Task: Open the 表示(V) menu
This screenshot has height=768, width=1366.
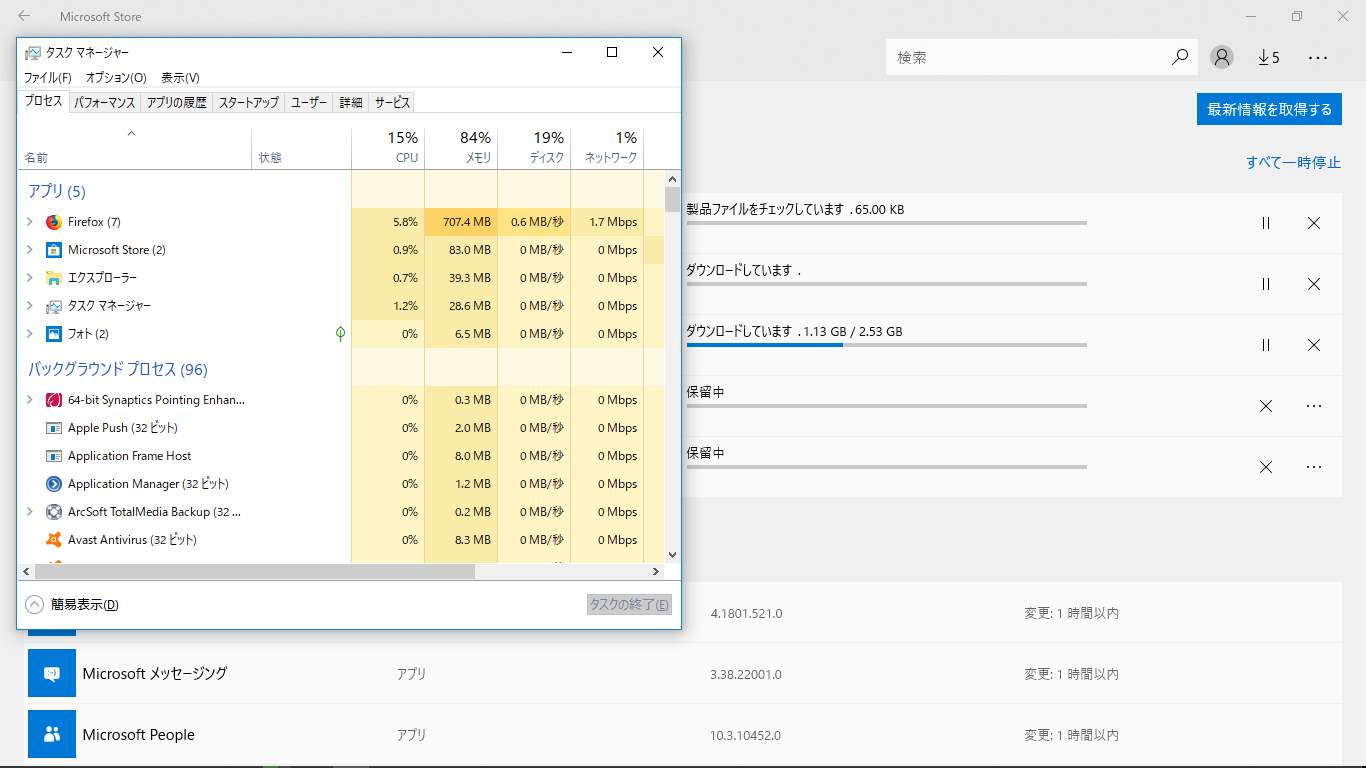Action: coord(180,78)
